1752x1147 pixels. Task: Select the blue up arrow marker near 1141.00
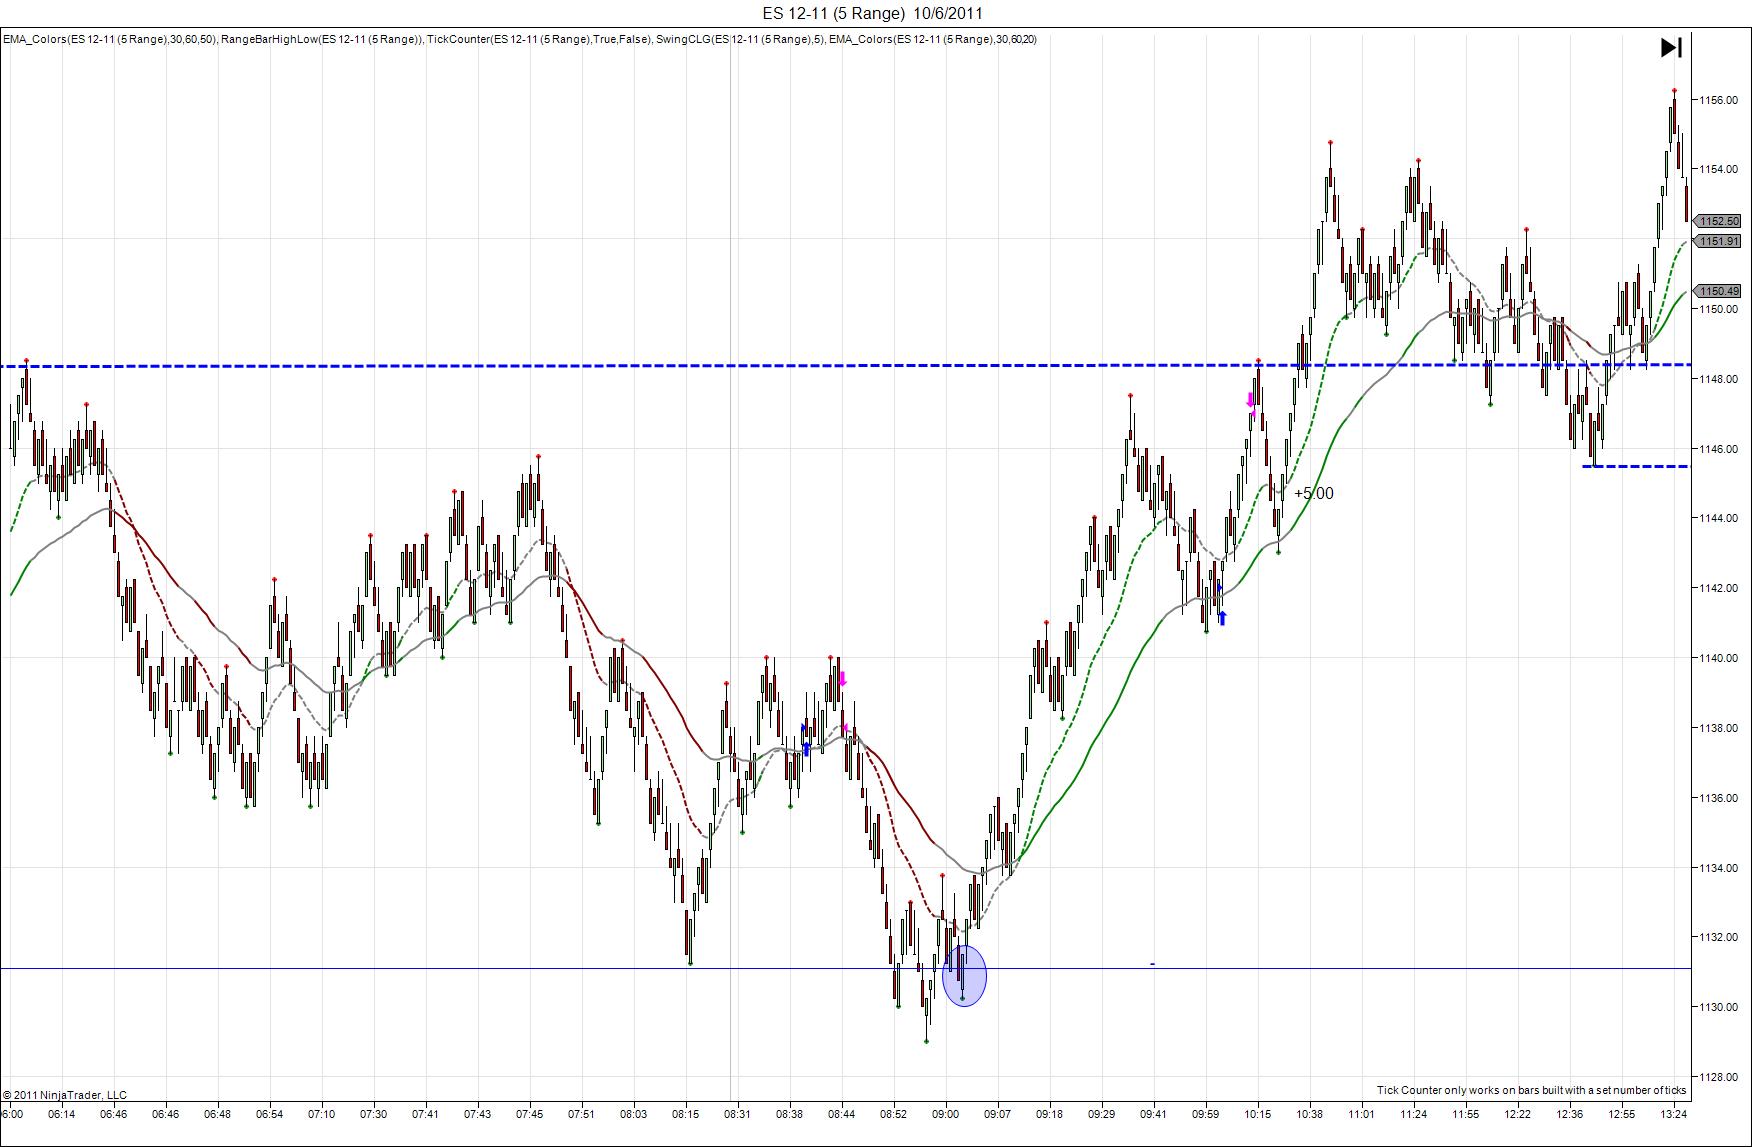pyautogui.click(x=1222, y=618)
